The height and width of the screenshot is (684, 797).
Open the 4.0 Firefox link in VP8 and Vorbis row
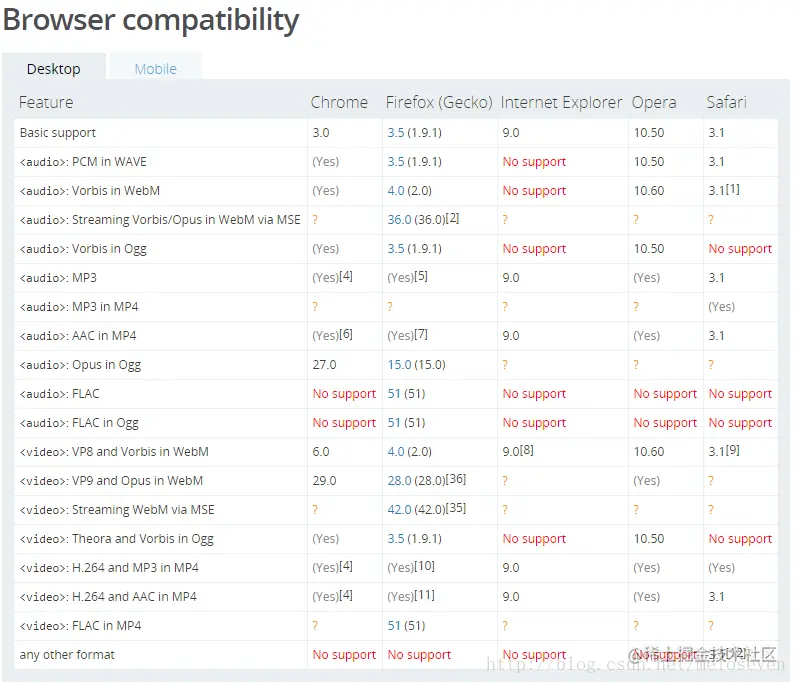click(x=395, y=451)
